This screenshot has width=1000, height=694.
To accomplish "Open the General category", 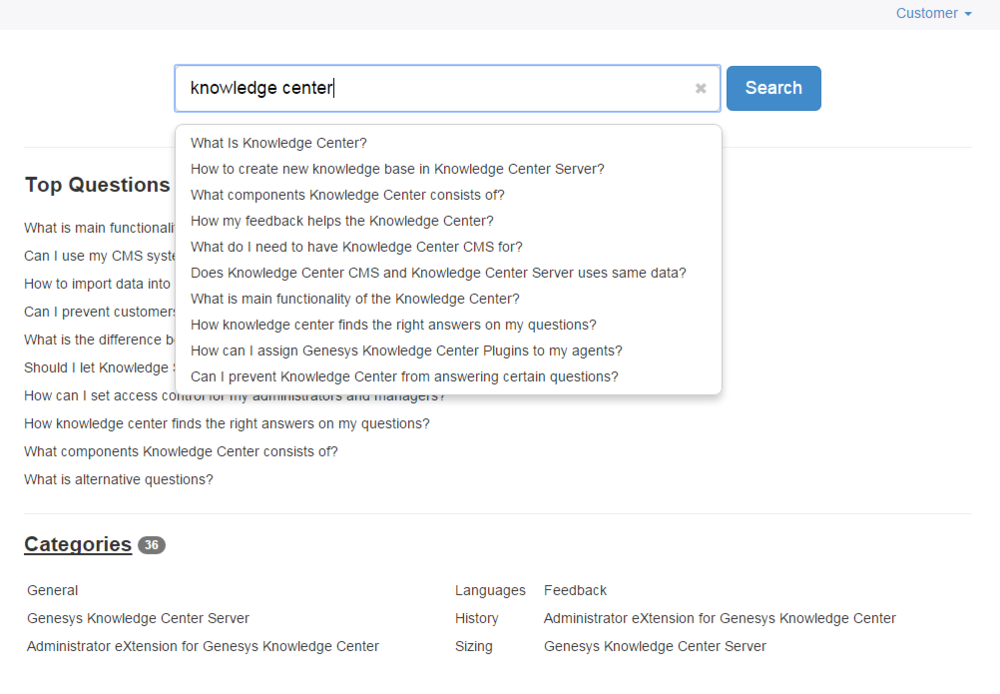I will click(52, 591).
